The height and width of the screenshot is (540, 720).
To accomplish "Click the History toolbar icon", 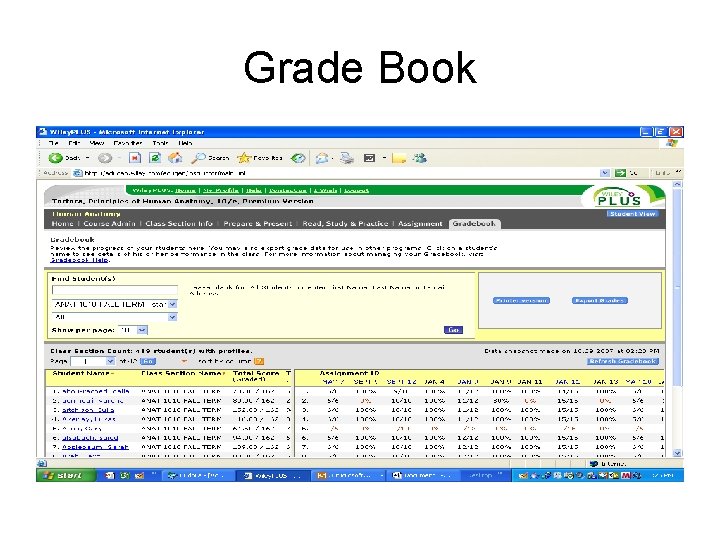I will point(298,158).
